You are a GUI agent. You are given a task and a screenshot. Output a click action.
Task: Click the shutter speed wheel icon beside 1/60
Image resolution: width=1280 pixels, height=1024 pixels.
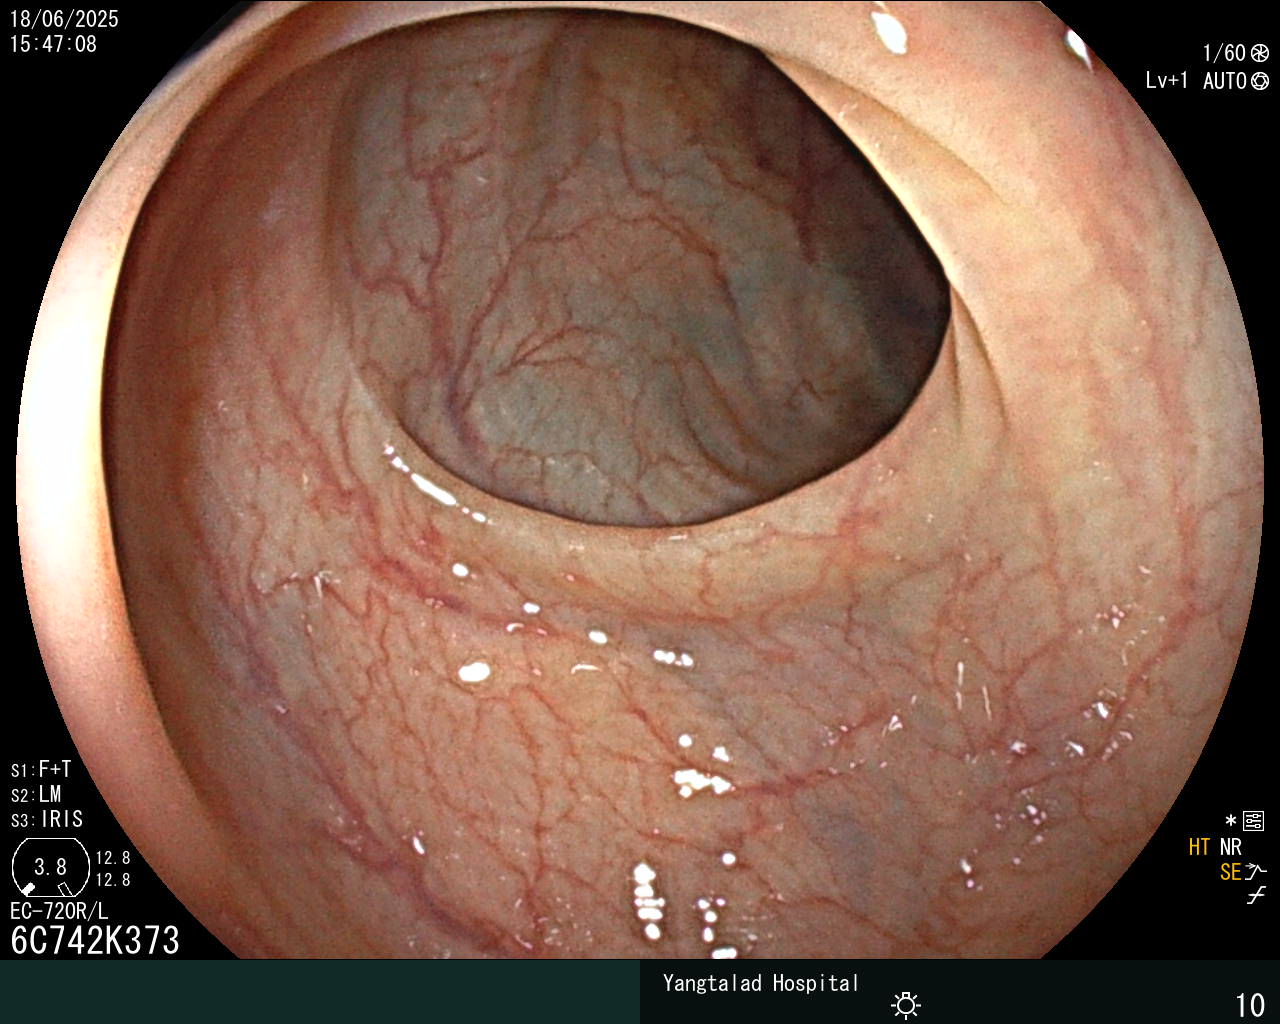point(1260,53)
